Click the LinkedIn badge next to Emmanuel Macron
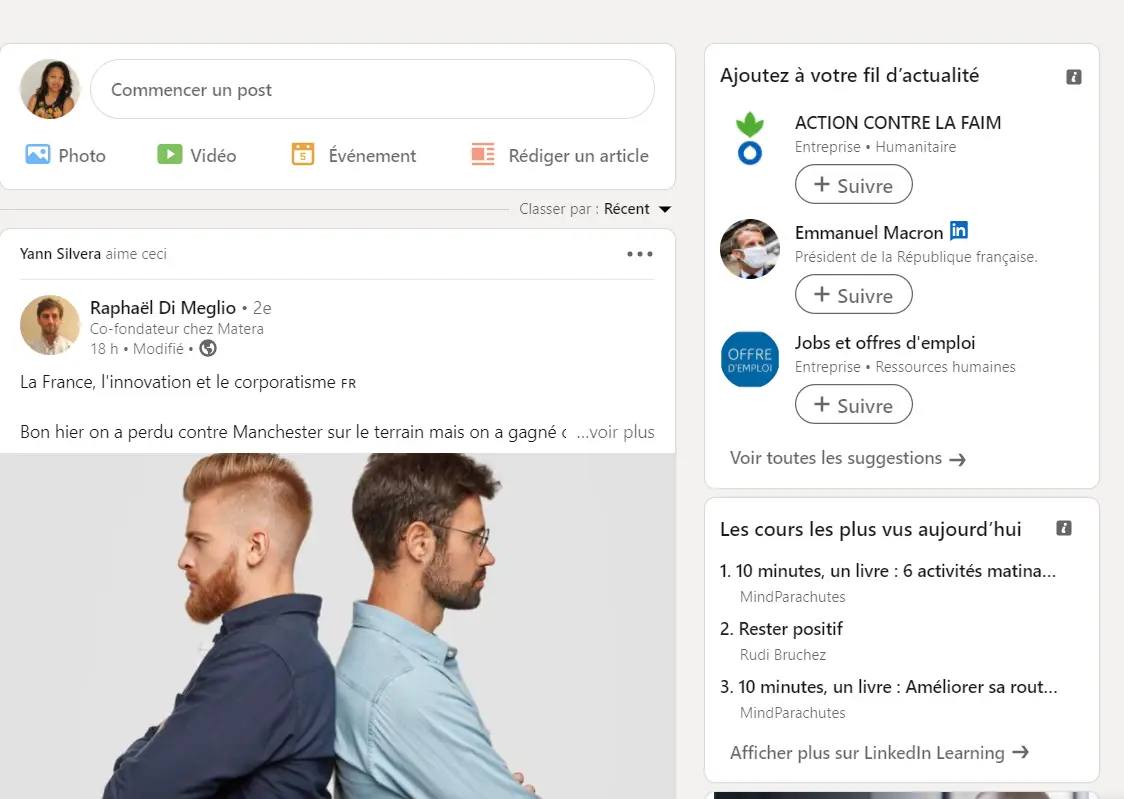The width and height of the screenshot is (1124, 799). (958, 230)
